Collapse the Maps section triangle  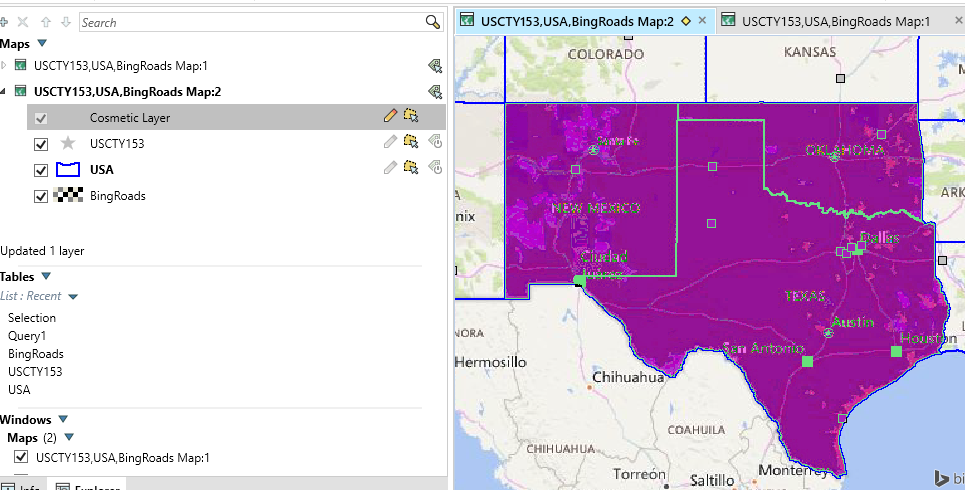(x=42, y=44)
